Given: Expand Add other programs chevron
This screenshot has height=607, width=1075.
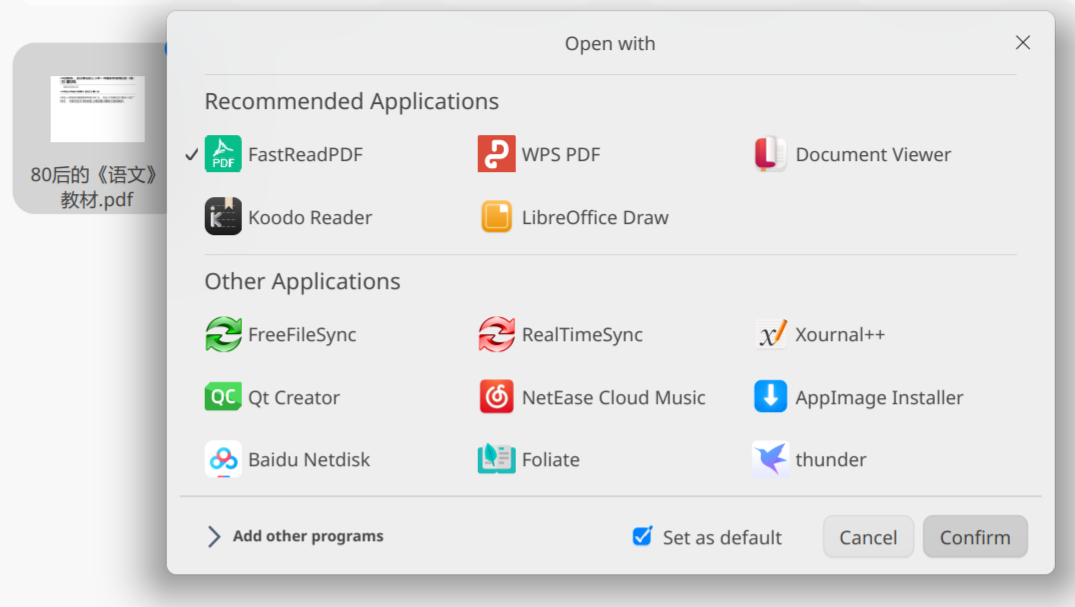Looking at the screenshot, I should point(214,536).
